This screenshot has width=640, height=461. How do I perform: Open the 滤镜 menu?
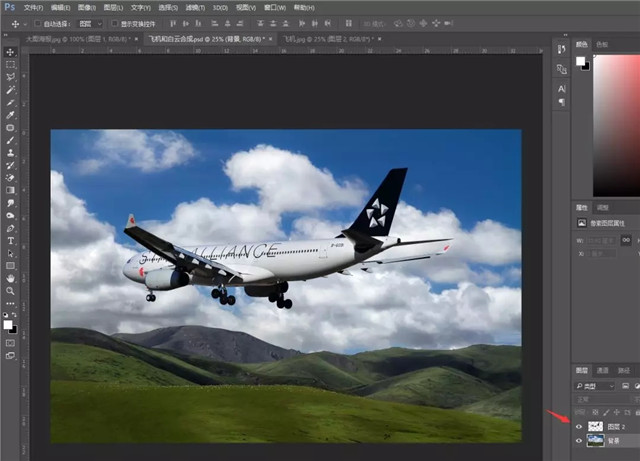point(190,7)
